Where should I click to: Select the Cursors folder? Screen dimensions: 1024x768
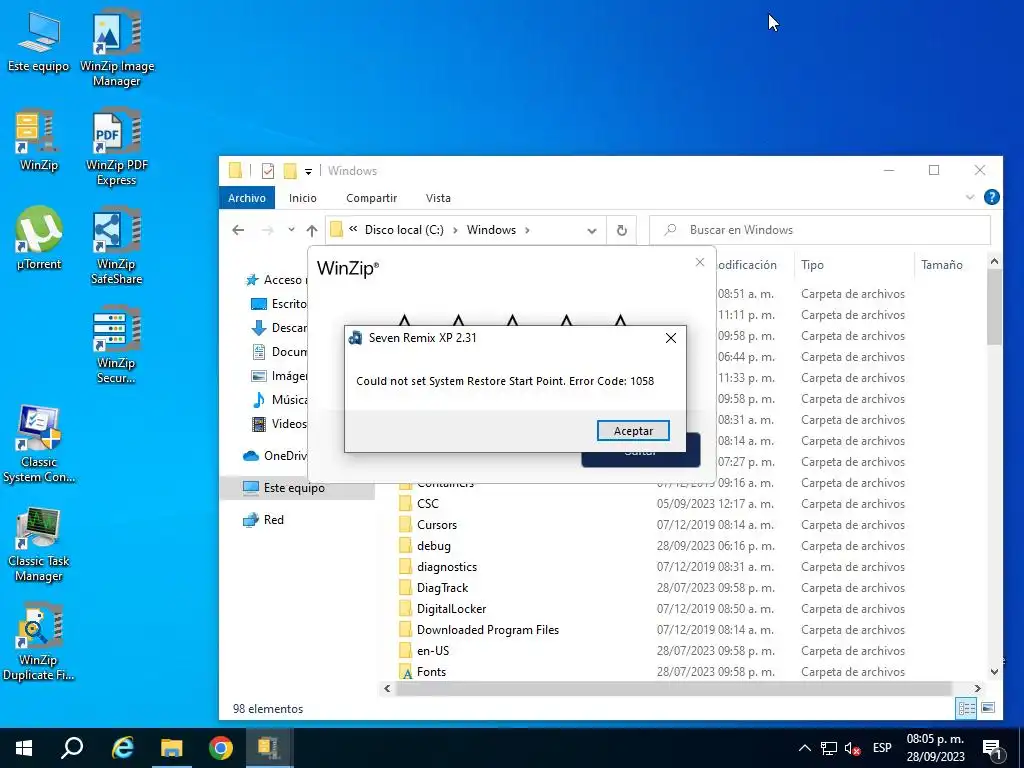click(x=437, y=525)
